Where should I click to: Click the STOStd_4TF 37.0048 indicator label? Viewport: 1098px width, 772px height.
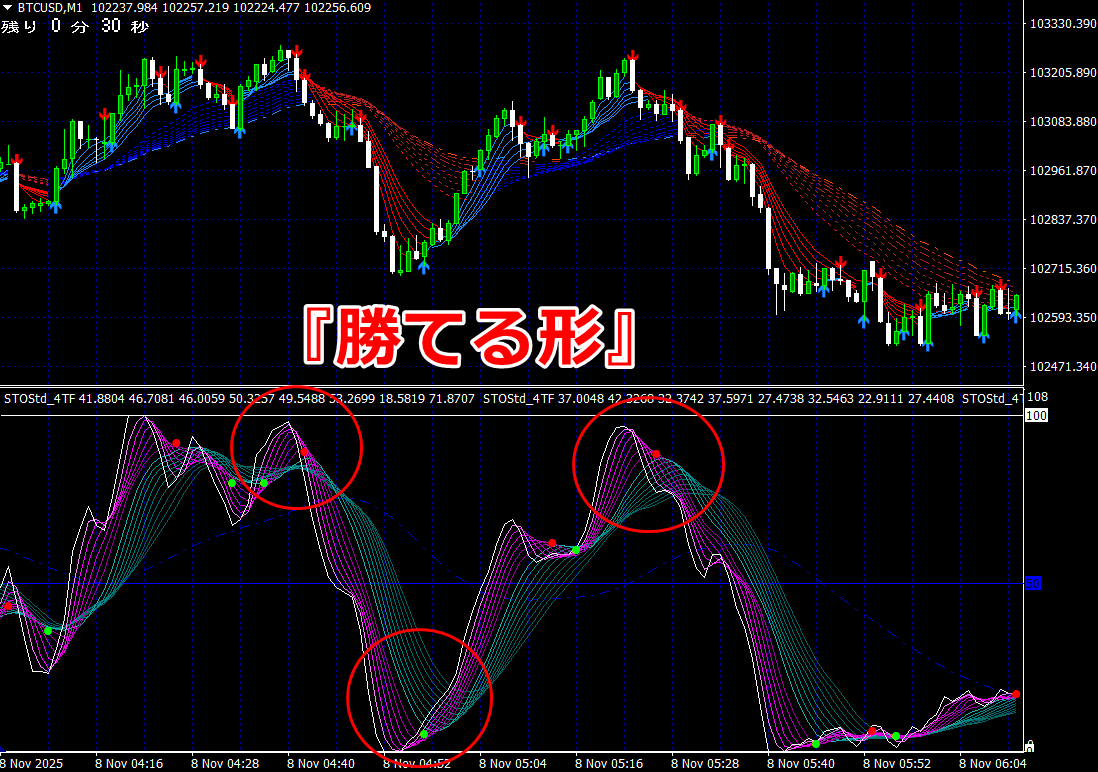[x=543, y=399]
